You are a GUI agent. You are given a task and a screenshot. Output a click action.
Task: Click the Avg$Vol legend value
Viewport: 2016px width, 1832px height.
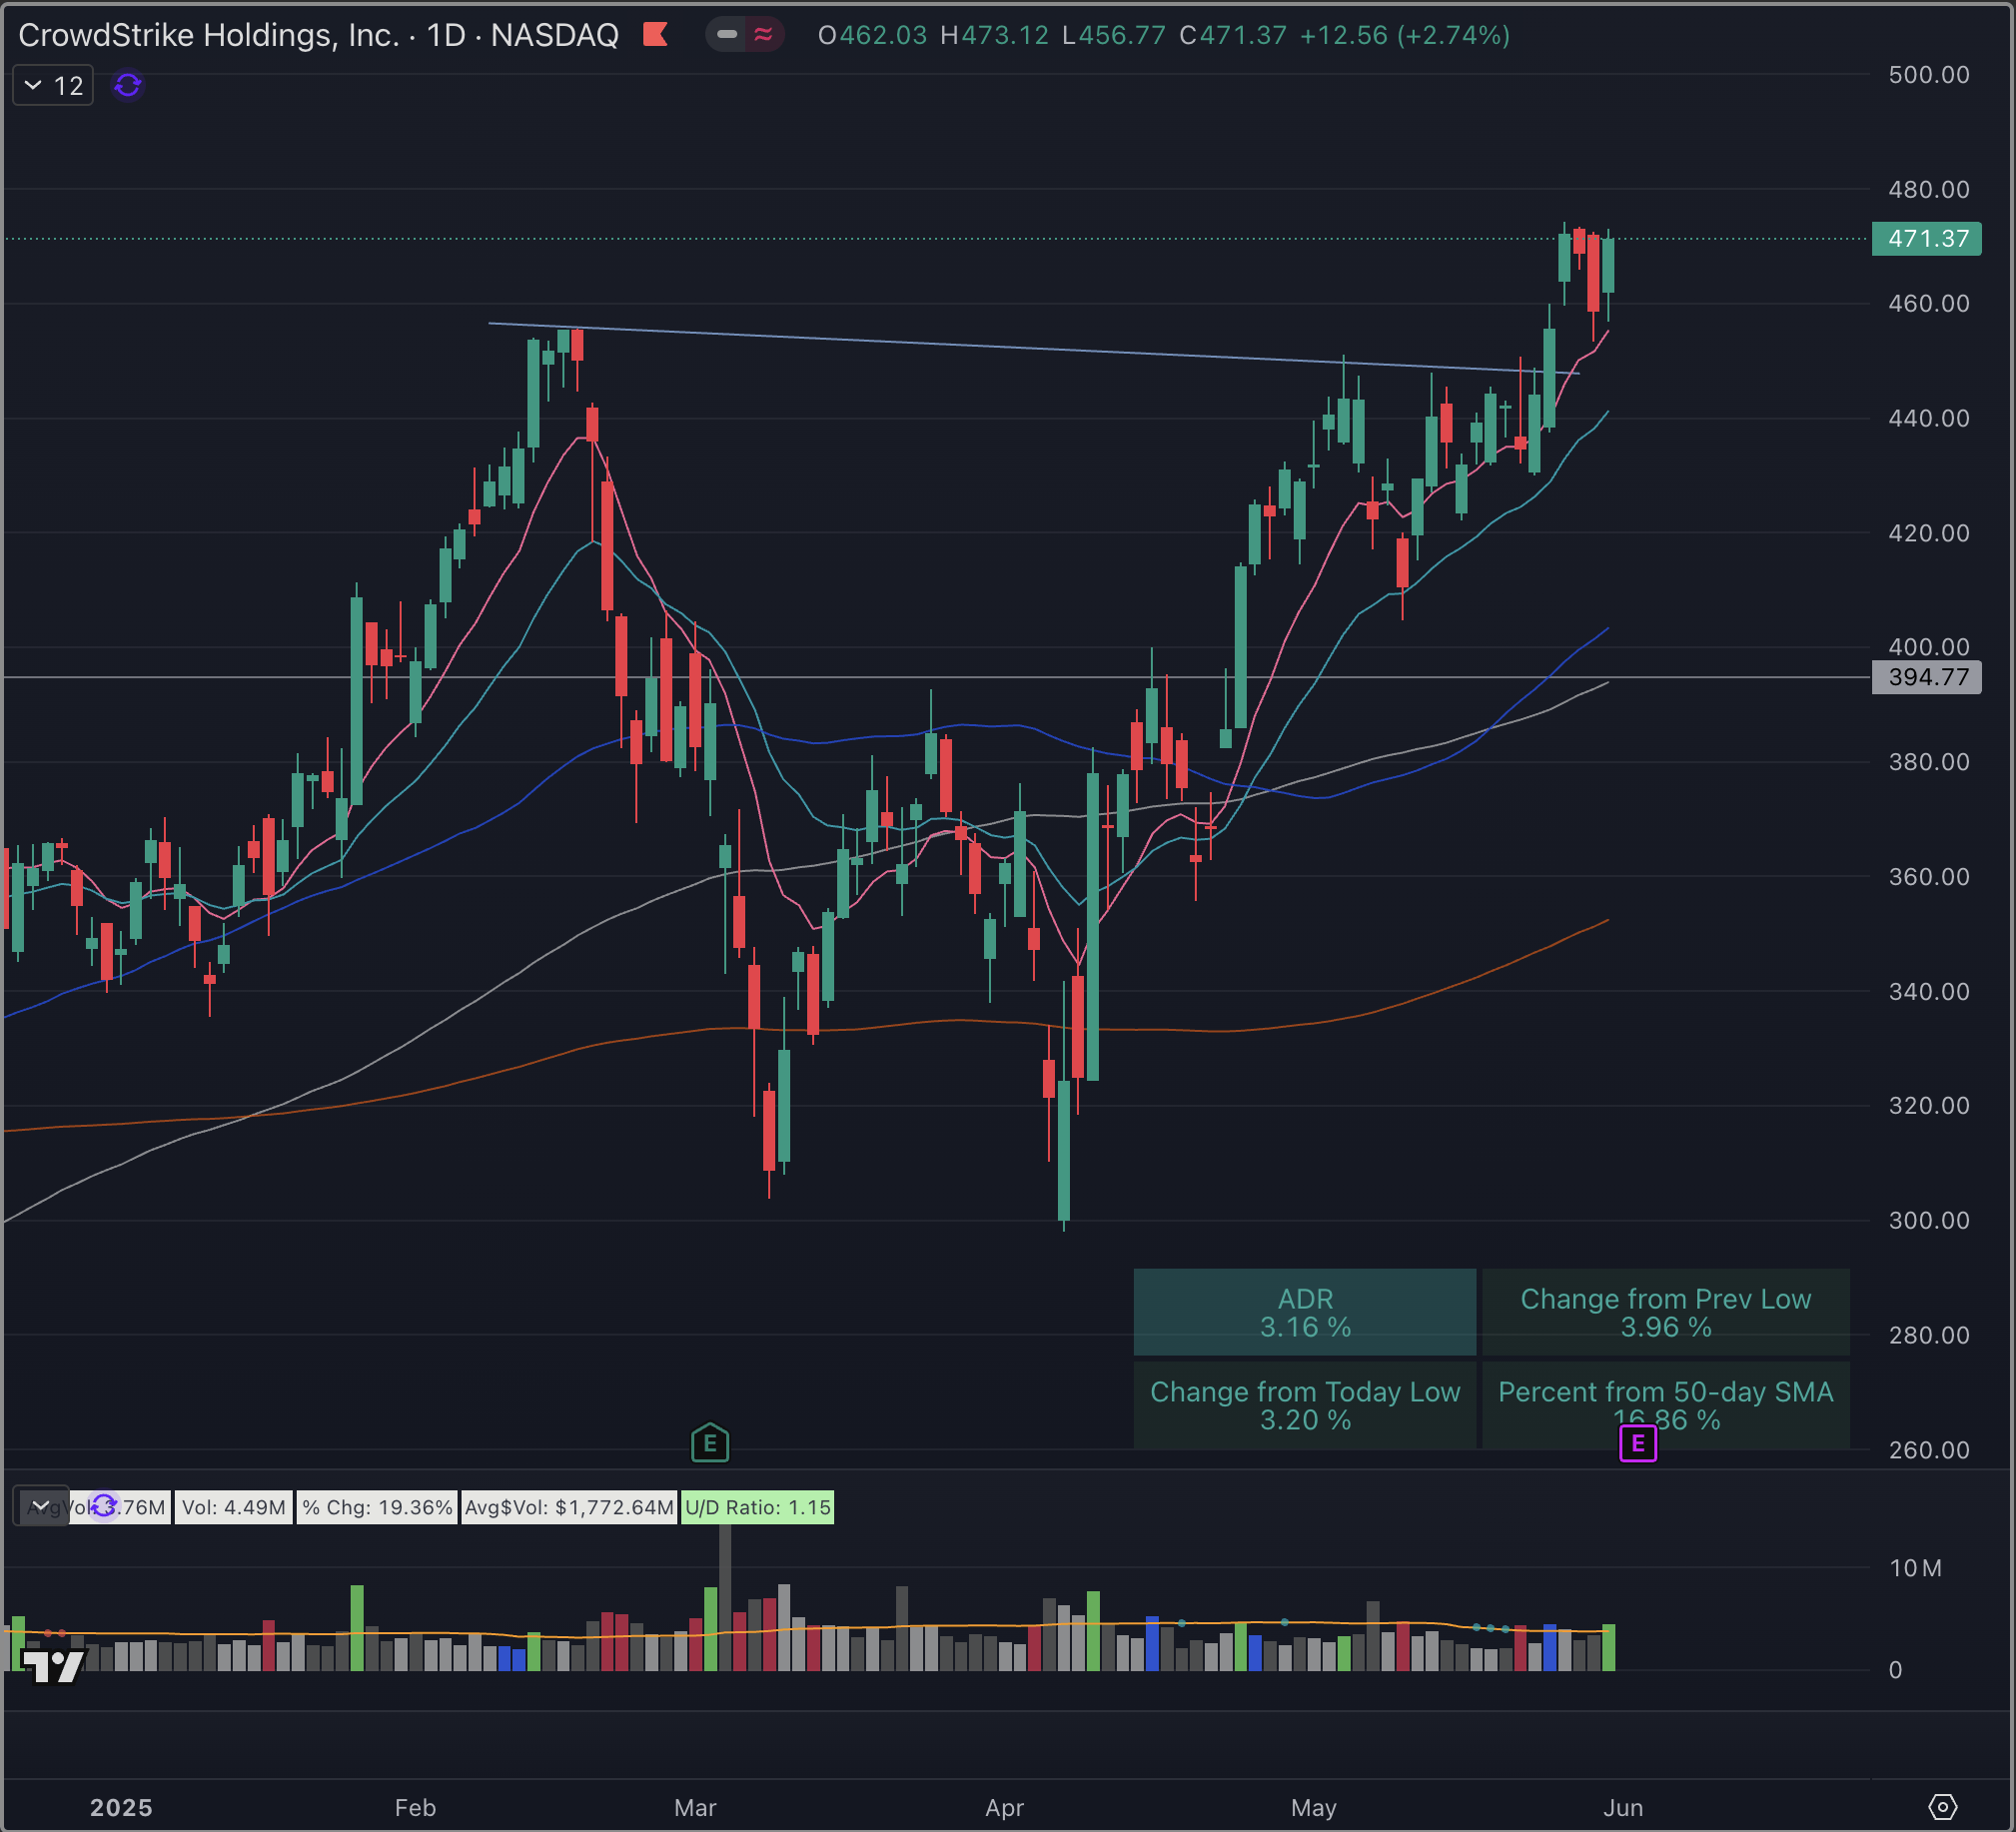point(567,1507)
